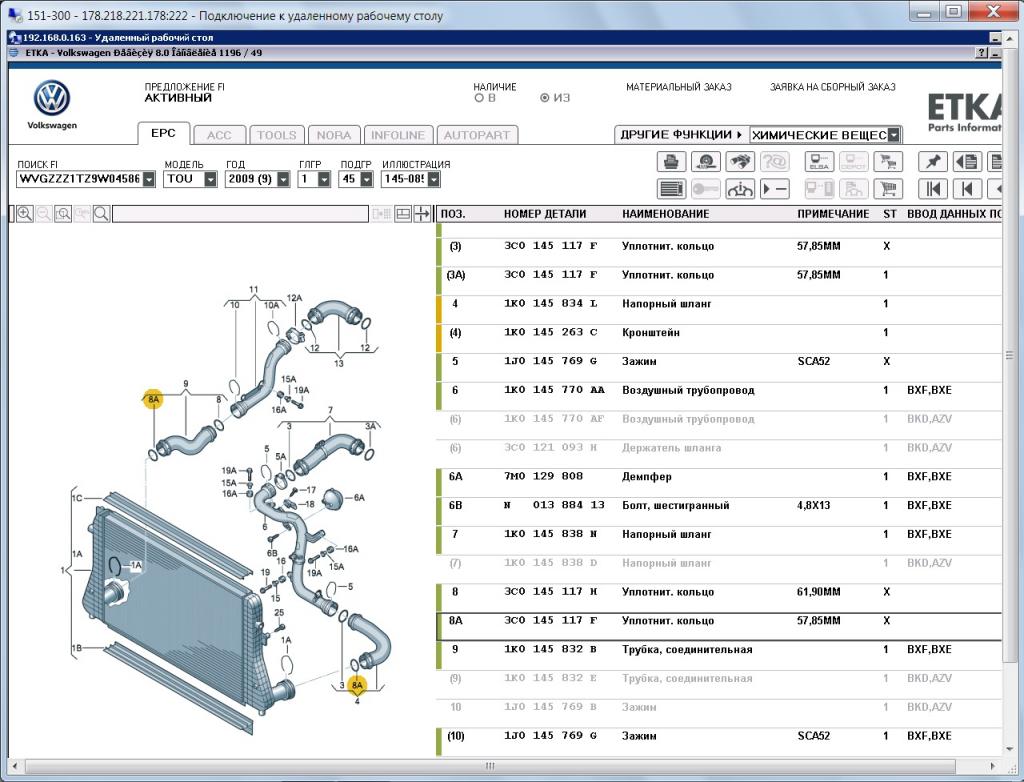Click the Volkswagen logo
This screenshot has width=1024, height=782.
pos(52,99)
